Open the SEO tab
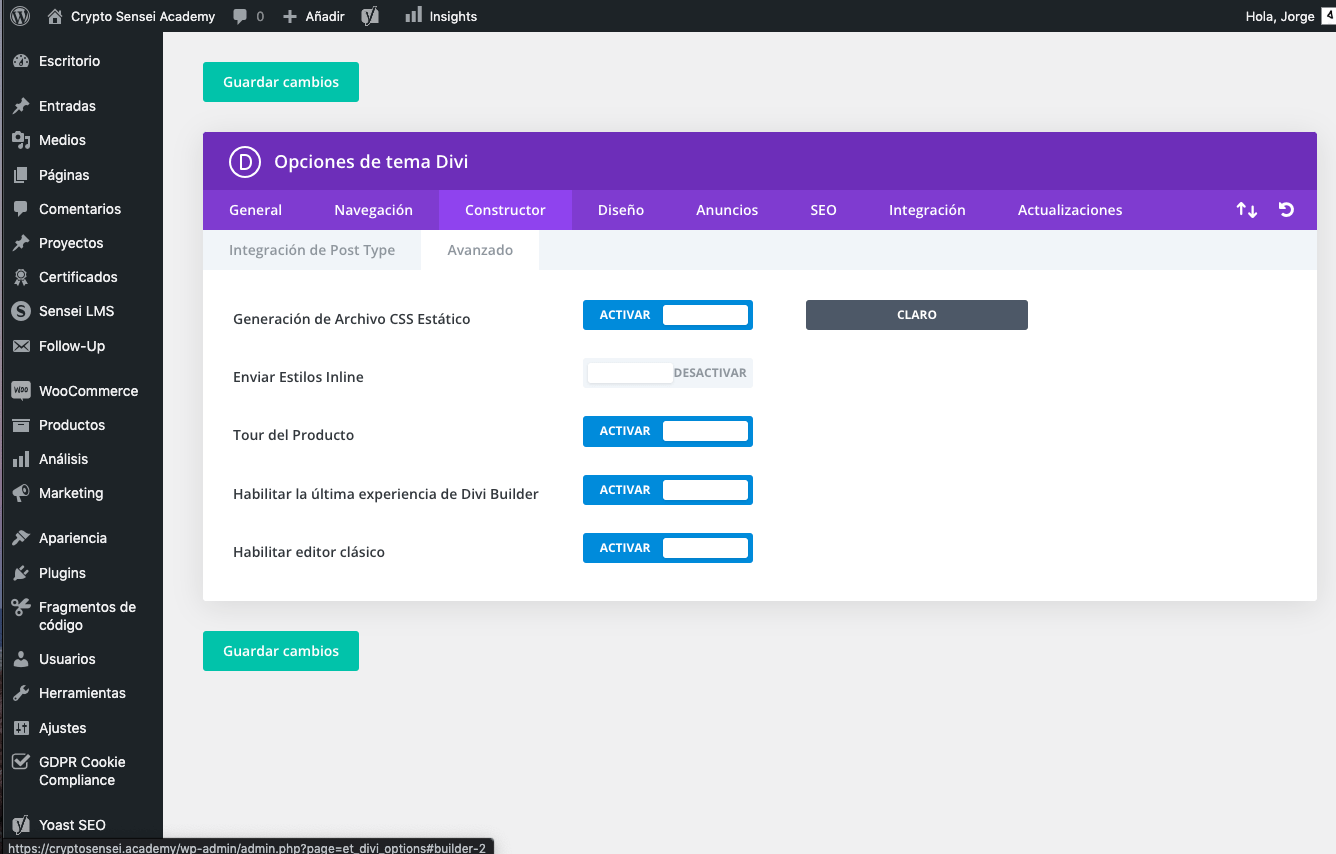Screen dimensions: 1336x854 (x=823, y=210)
